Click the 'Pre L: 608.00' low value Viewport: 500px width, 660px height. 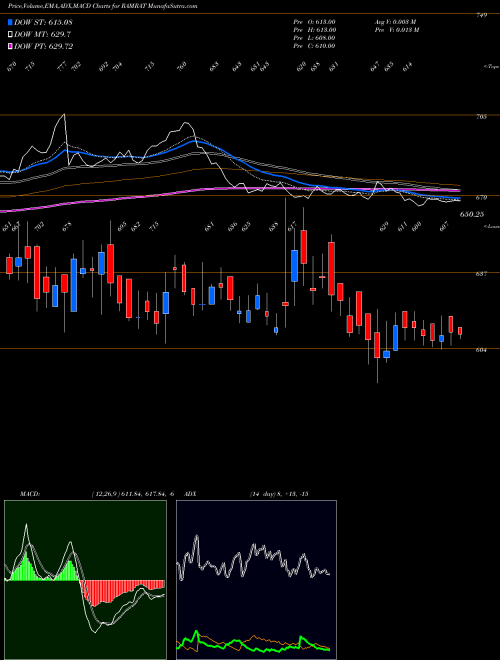coord(314,38)
